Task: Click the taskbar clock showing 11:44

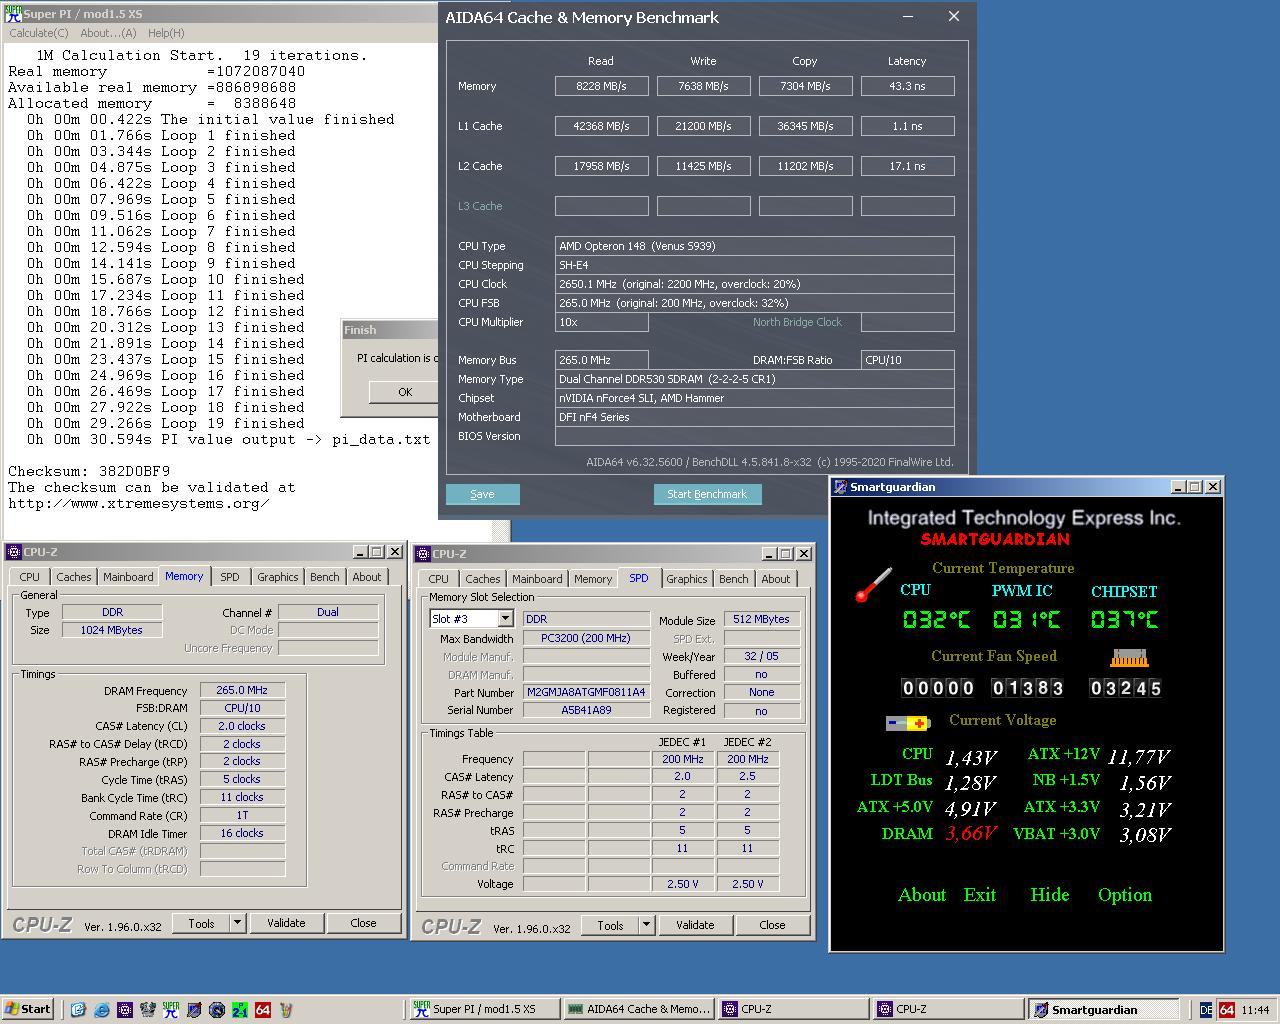Action: click(1255, 1010)
